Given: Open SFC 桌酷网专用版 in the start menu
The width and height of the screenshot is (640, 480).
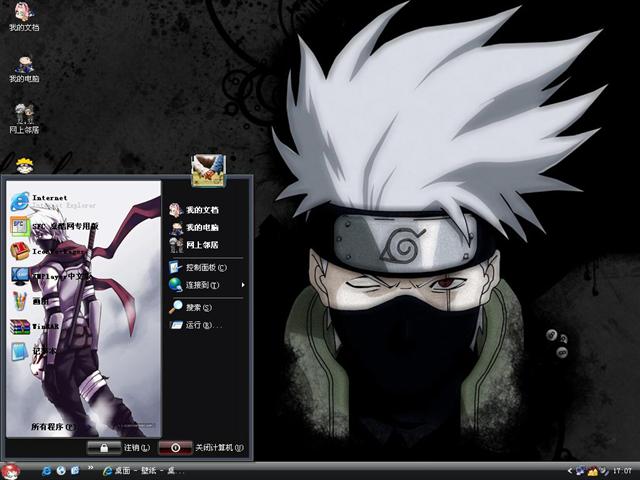Looking at the screenshot, I should (54, 226).
